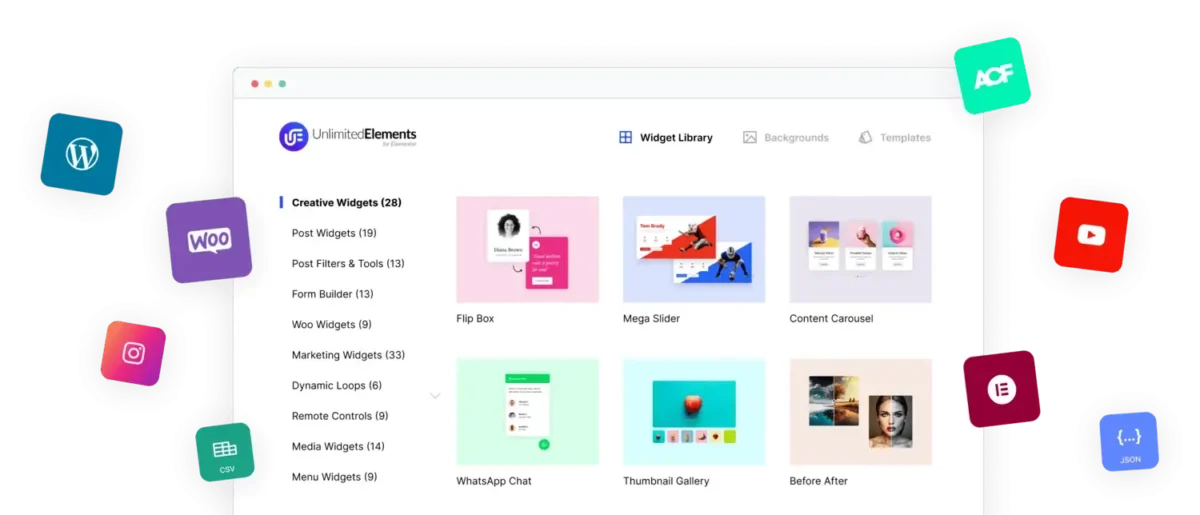Open the Mega Slider widget thumbnail

(x=694, y=249)
